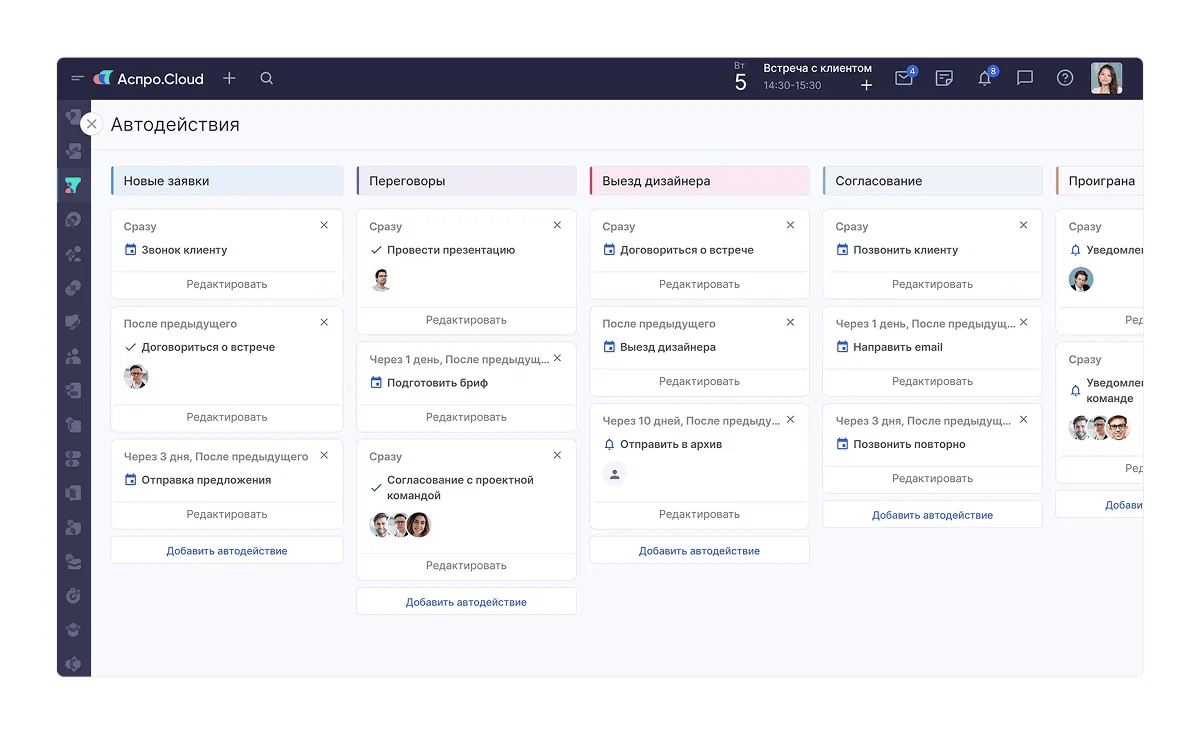Image resolution: width=1200 pixels, height=734 pixels.
Task: Delete the 'Провести презентацию' auto-action card
Action: [x=557, y=225]
